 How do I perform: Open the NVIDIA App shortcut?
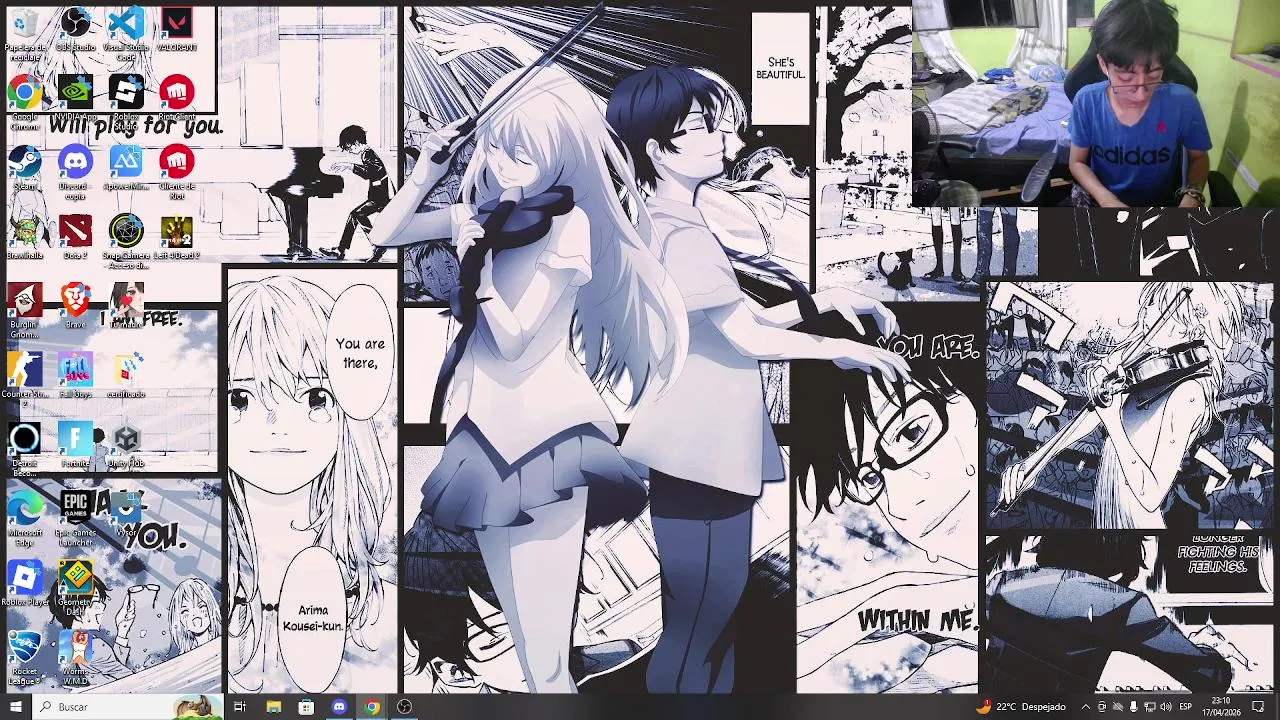coord(75,100)
